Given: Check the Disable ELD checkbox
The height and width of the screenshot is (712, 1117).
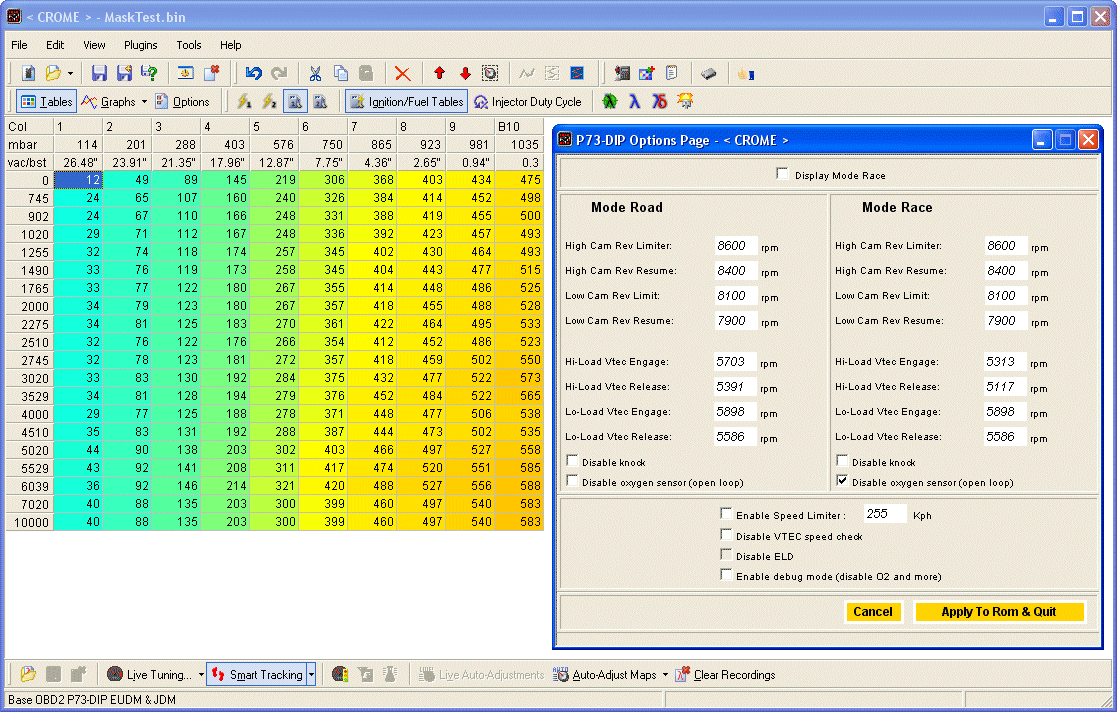Looking at the screenshot, I should point(726,554).
